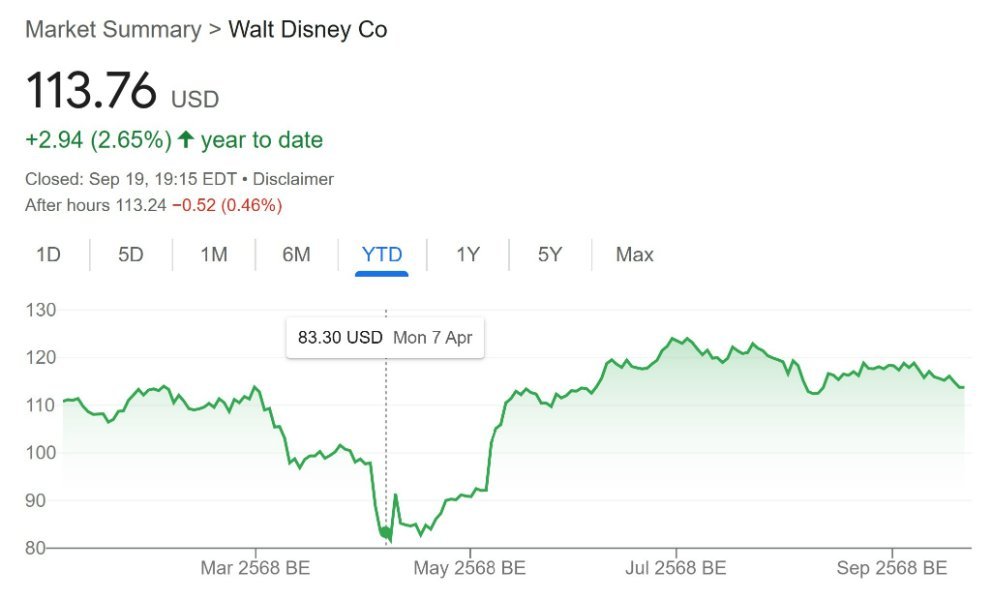Switch to the 1M chart view

213,255
